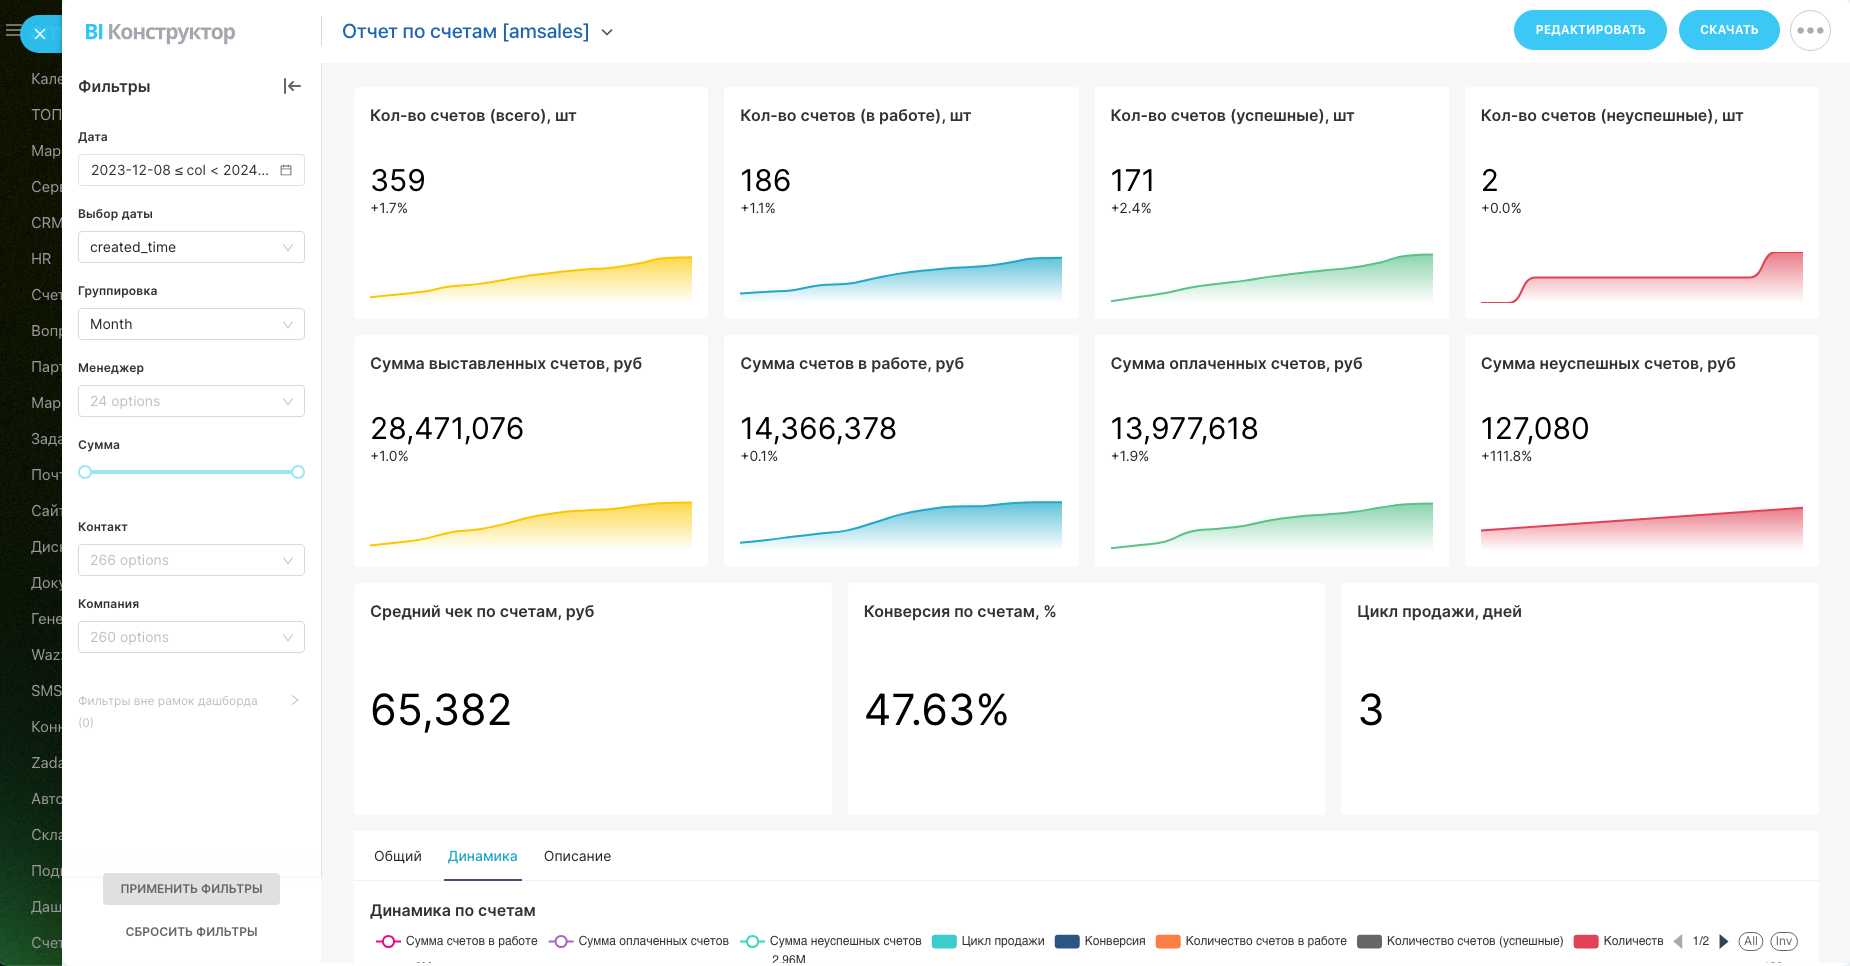Click the right handle of Сумма slider
Viewport: 1850px width, 966px height.
point(298,472)
